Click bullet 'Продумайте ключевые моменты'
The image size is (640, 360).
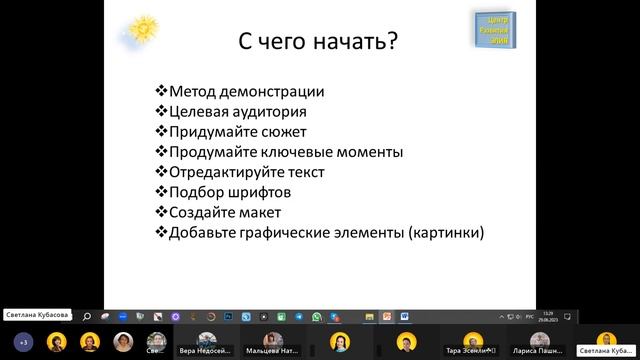286,152
